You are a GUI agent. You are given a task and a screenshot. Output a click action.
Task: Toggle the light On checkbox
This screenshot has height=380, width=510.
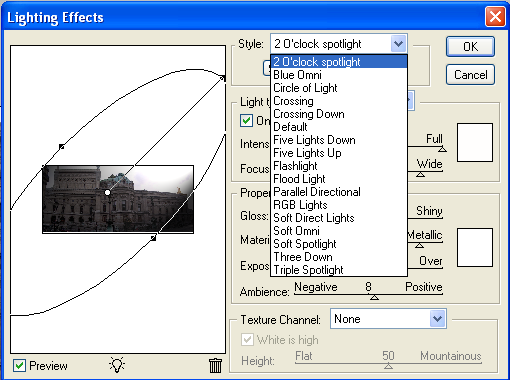pos(246,121)
